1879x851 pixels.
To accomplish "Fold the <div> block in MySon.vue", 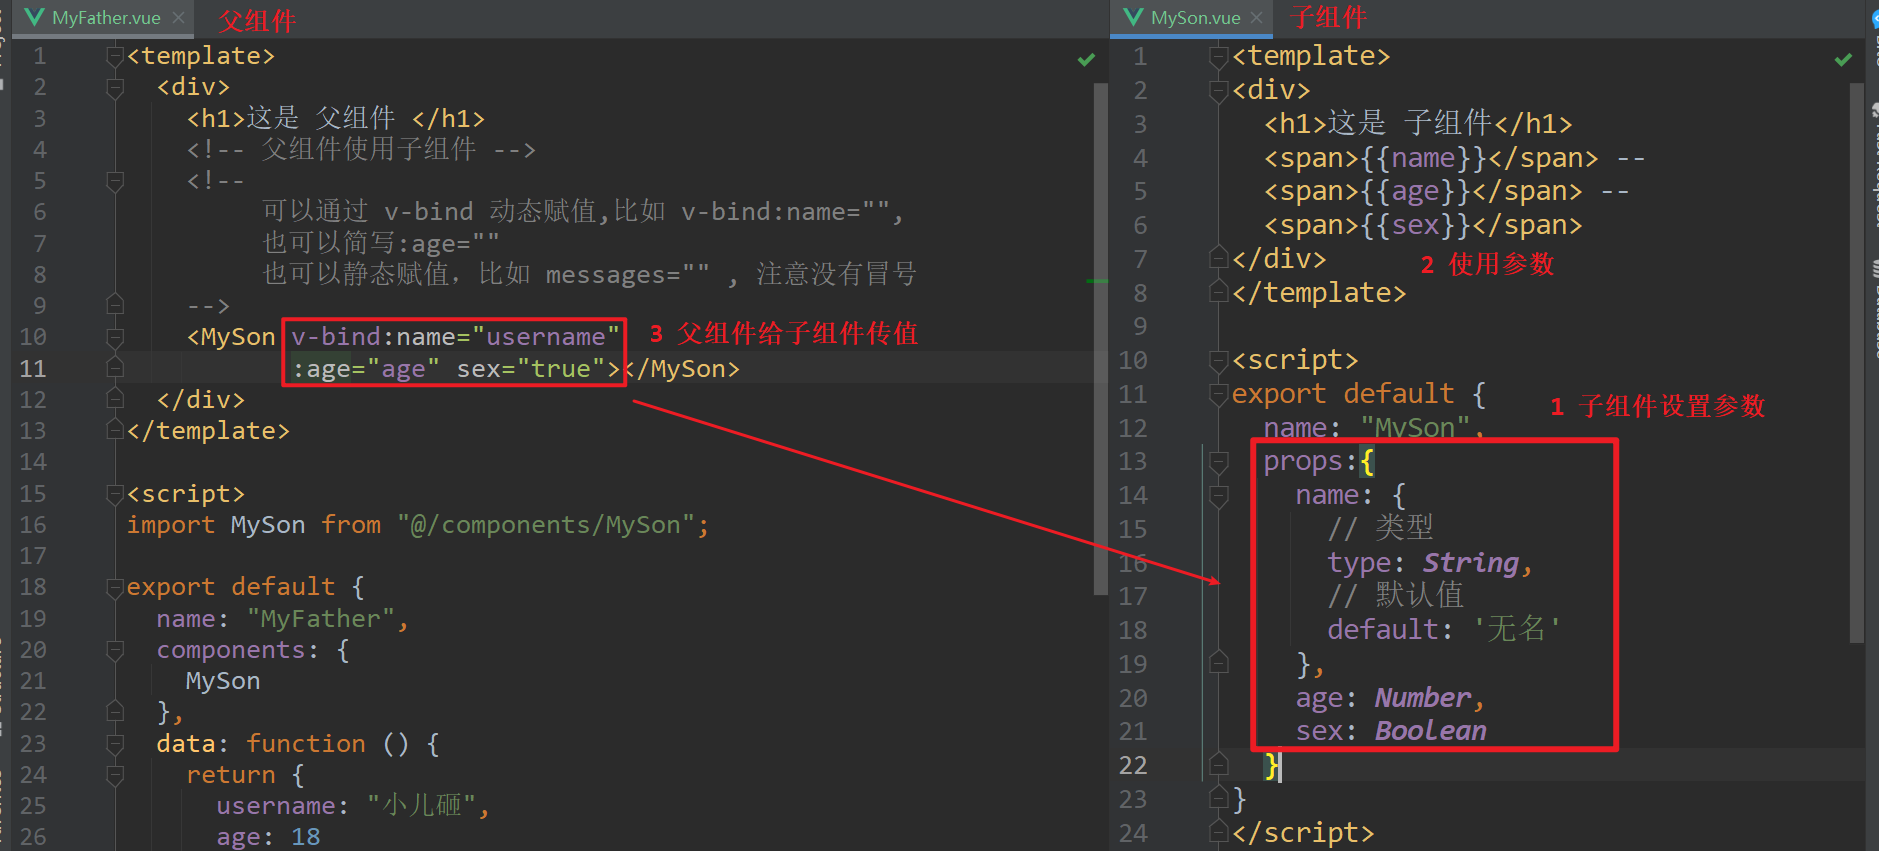I will (1218, 91).
